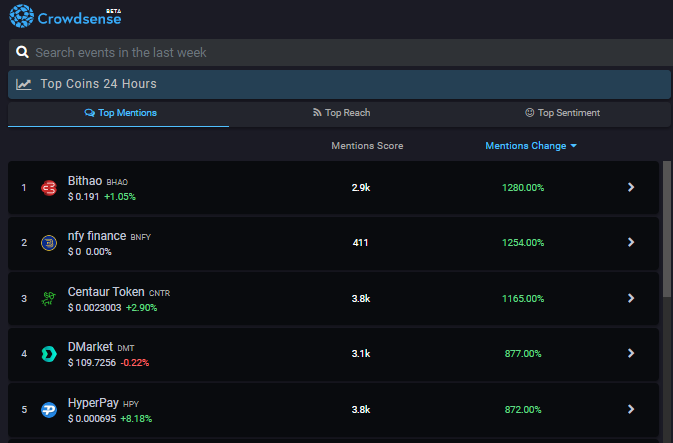Click the CNTR ticker symbol
Image resolution: width=673 pixels, height=443 pixels.
point(160,293)
